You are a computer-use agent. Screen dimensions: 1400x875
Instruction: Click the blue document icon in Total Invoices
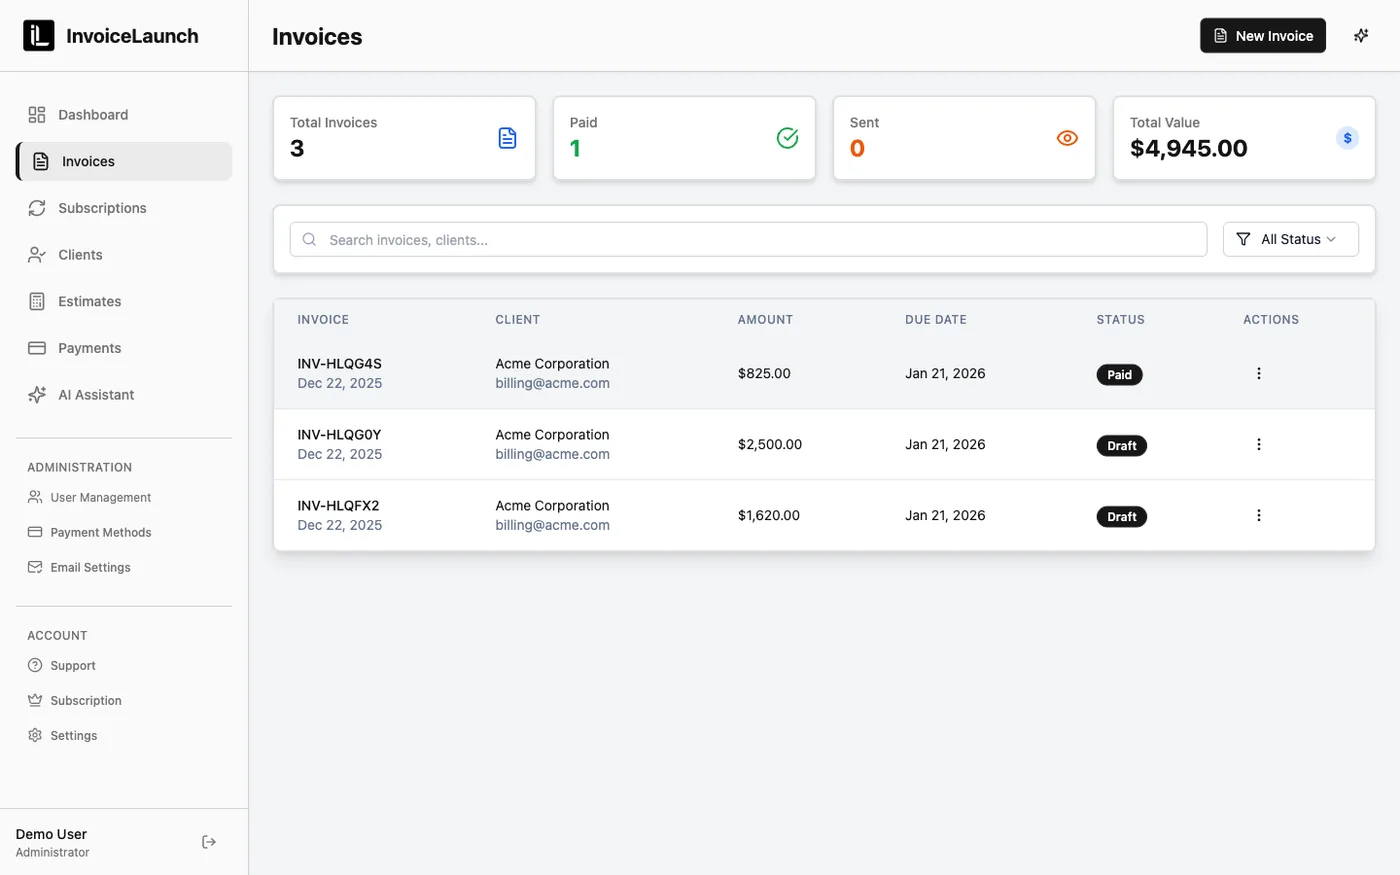[x=507, y=138]
